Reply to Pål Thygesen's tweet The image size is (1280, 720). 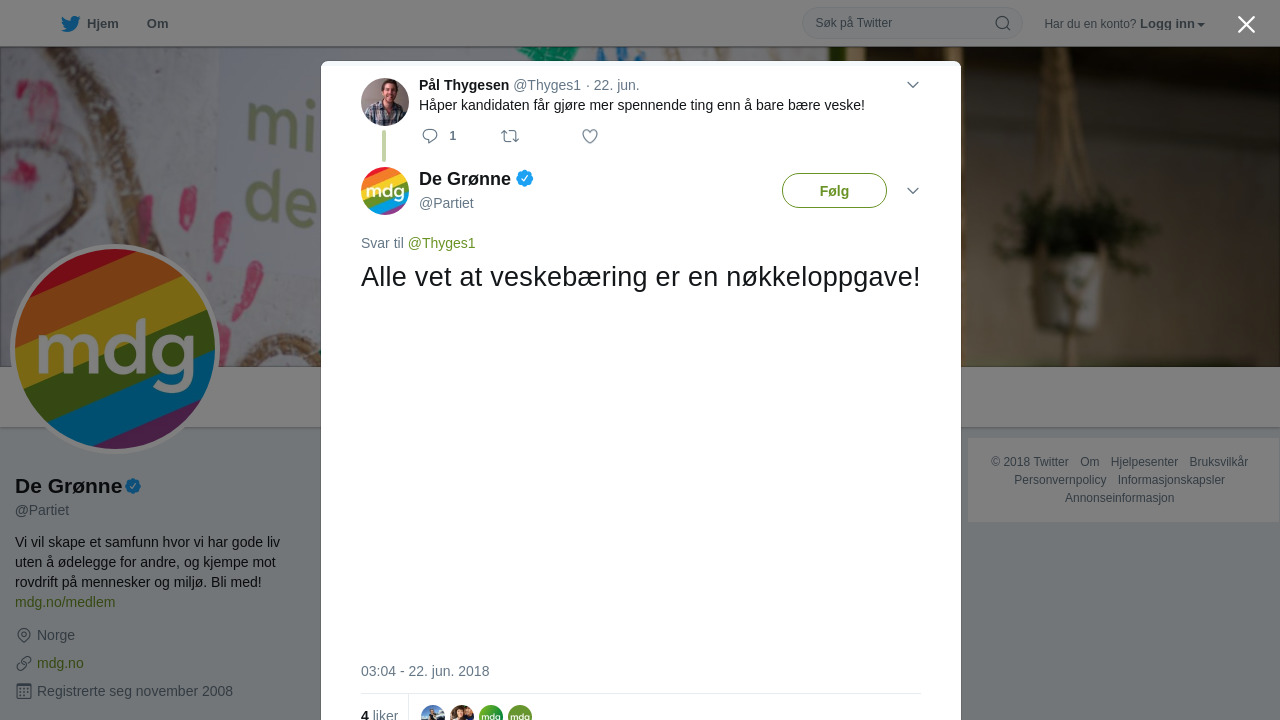pyautogui.click(x=430, y=136)
